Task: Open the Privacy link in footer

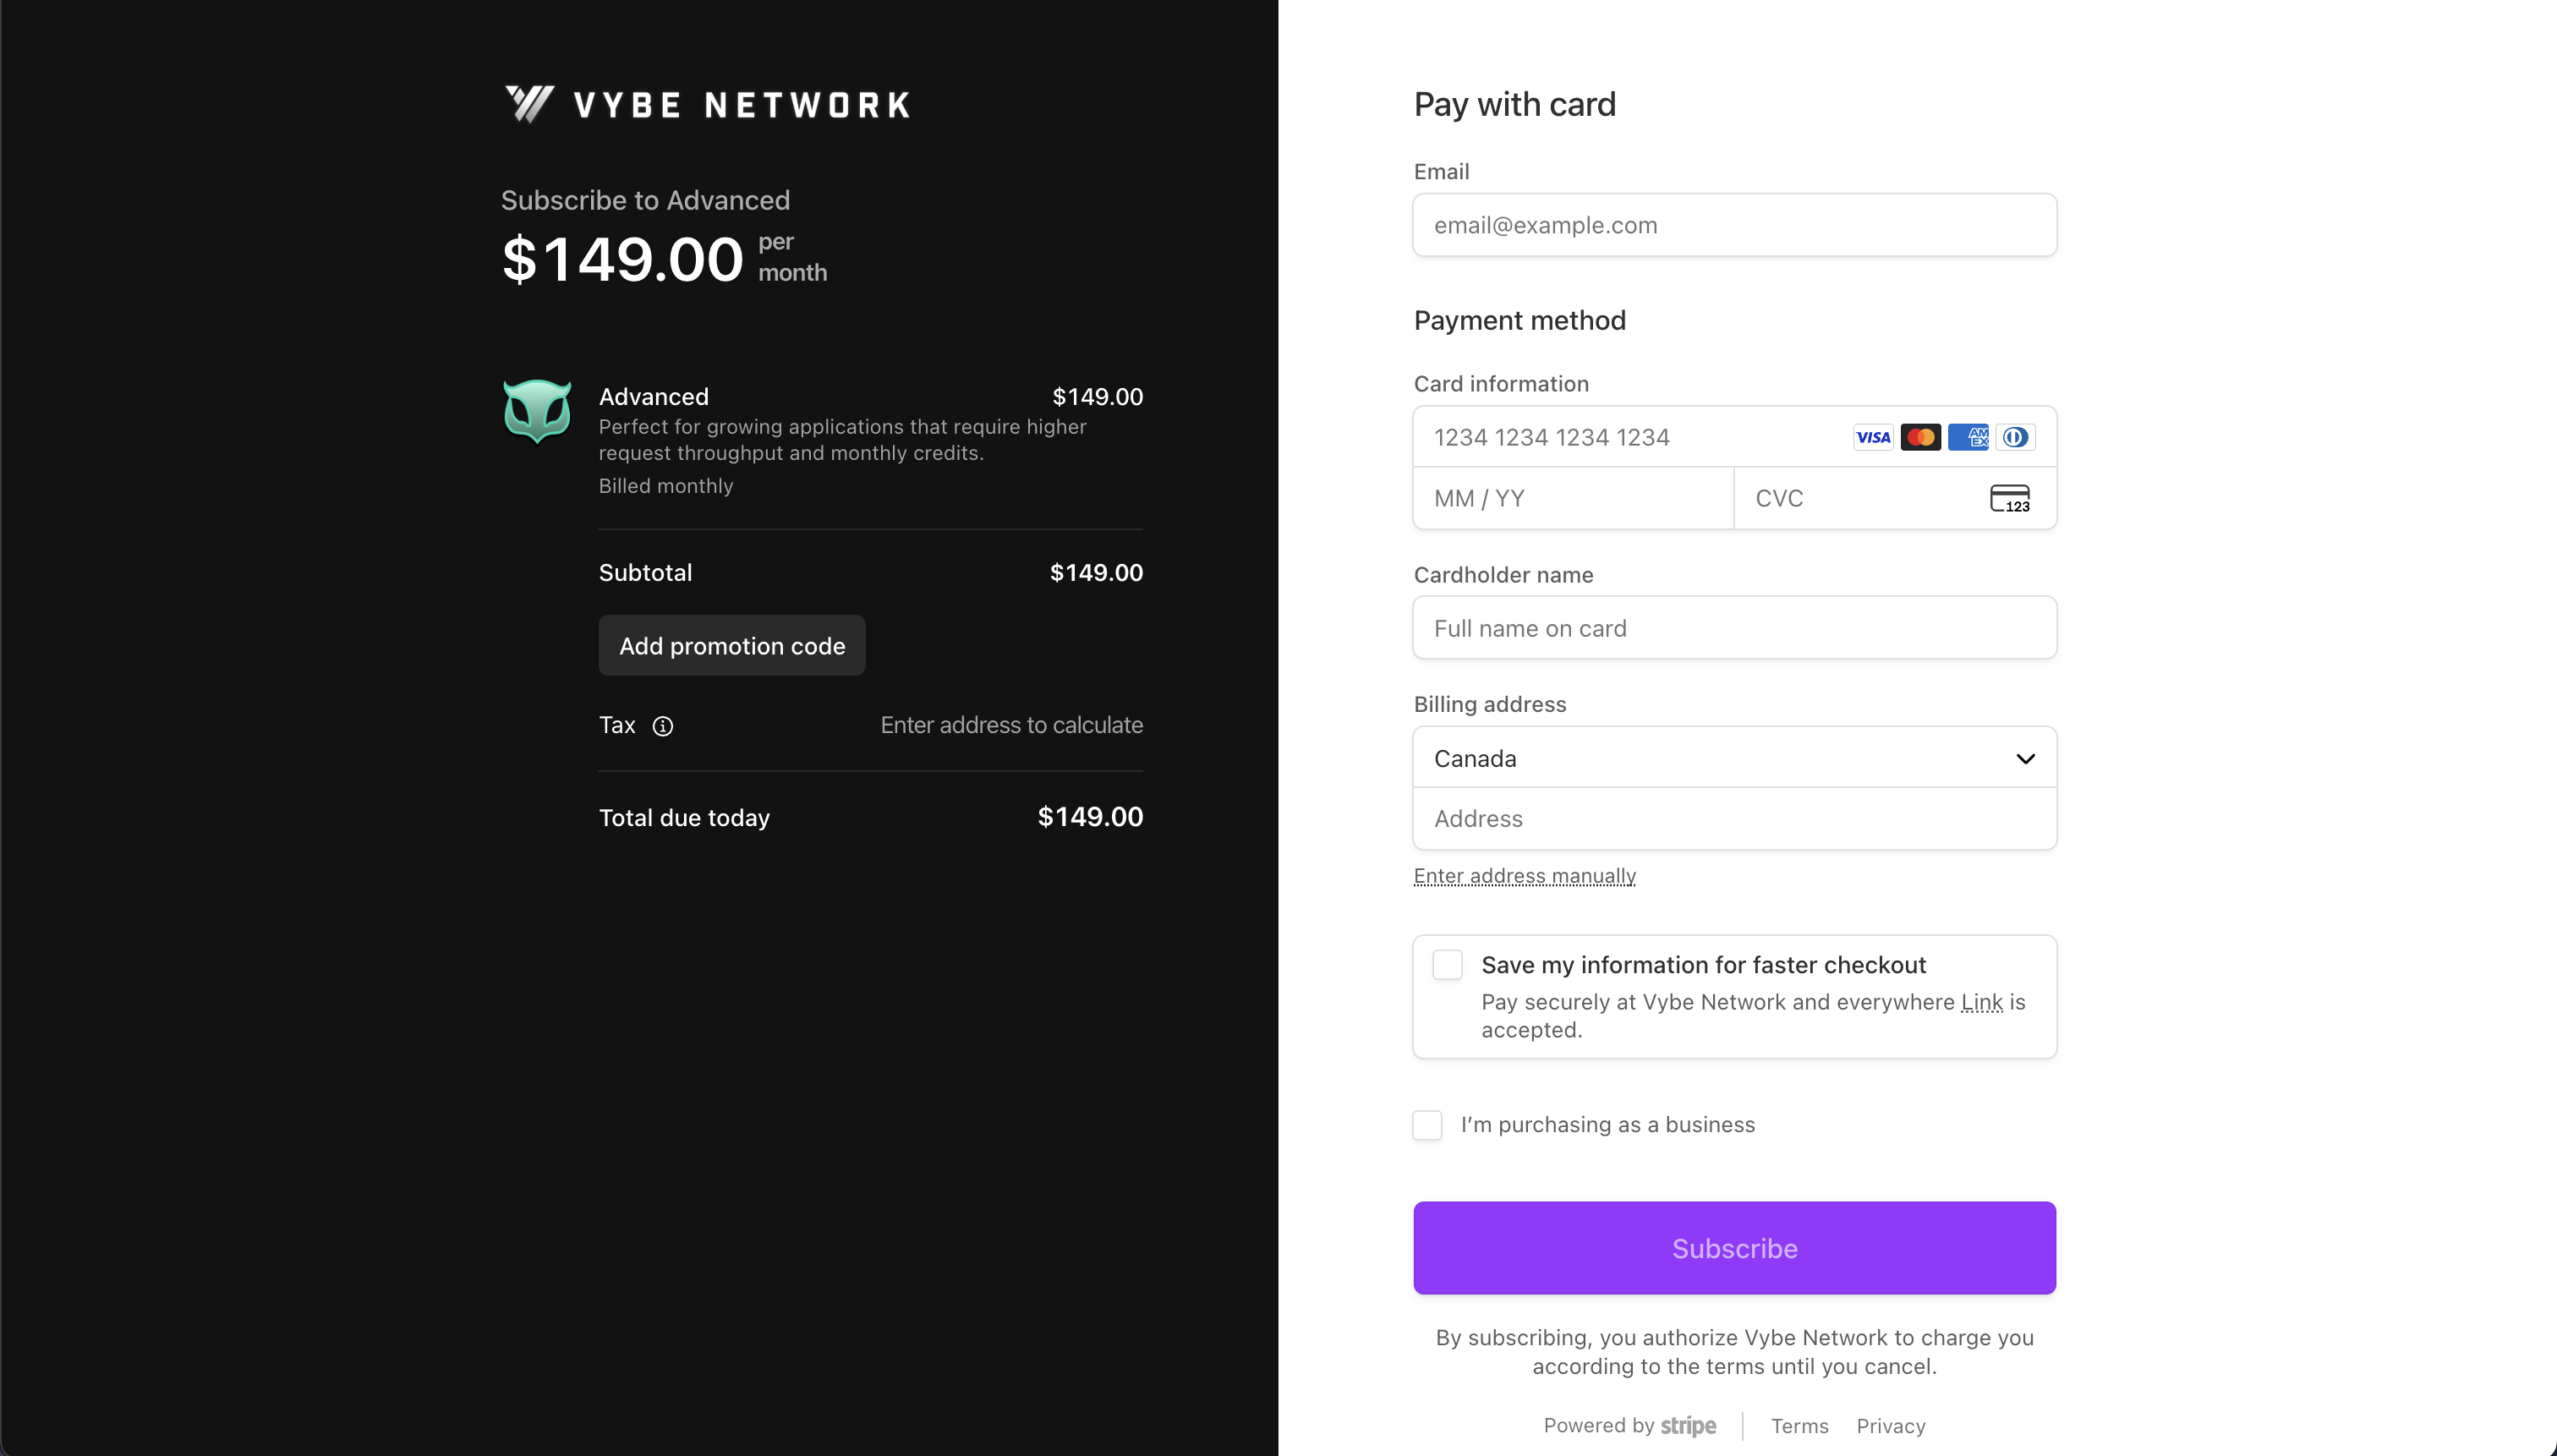Action: 1890,1426
